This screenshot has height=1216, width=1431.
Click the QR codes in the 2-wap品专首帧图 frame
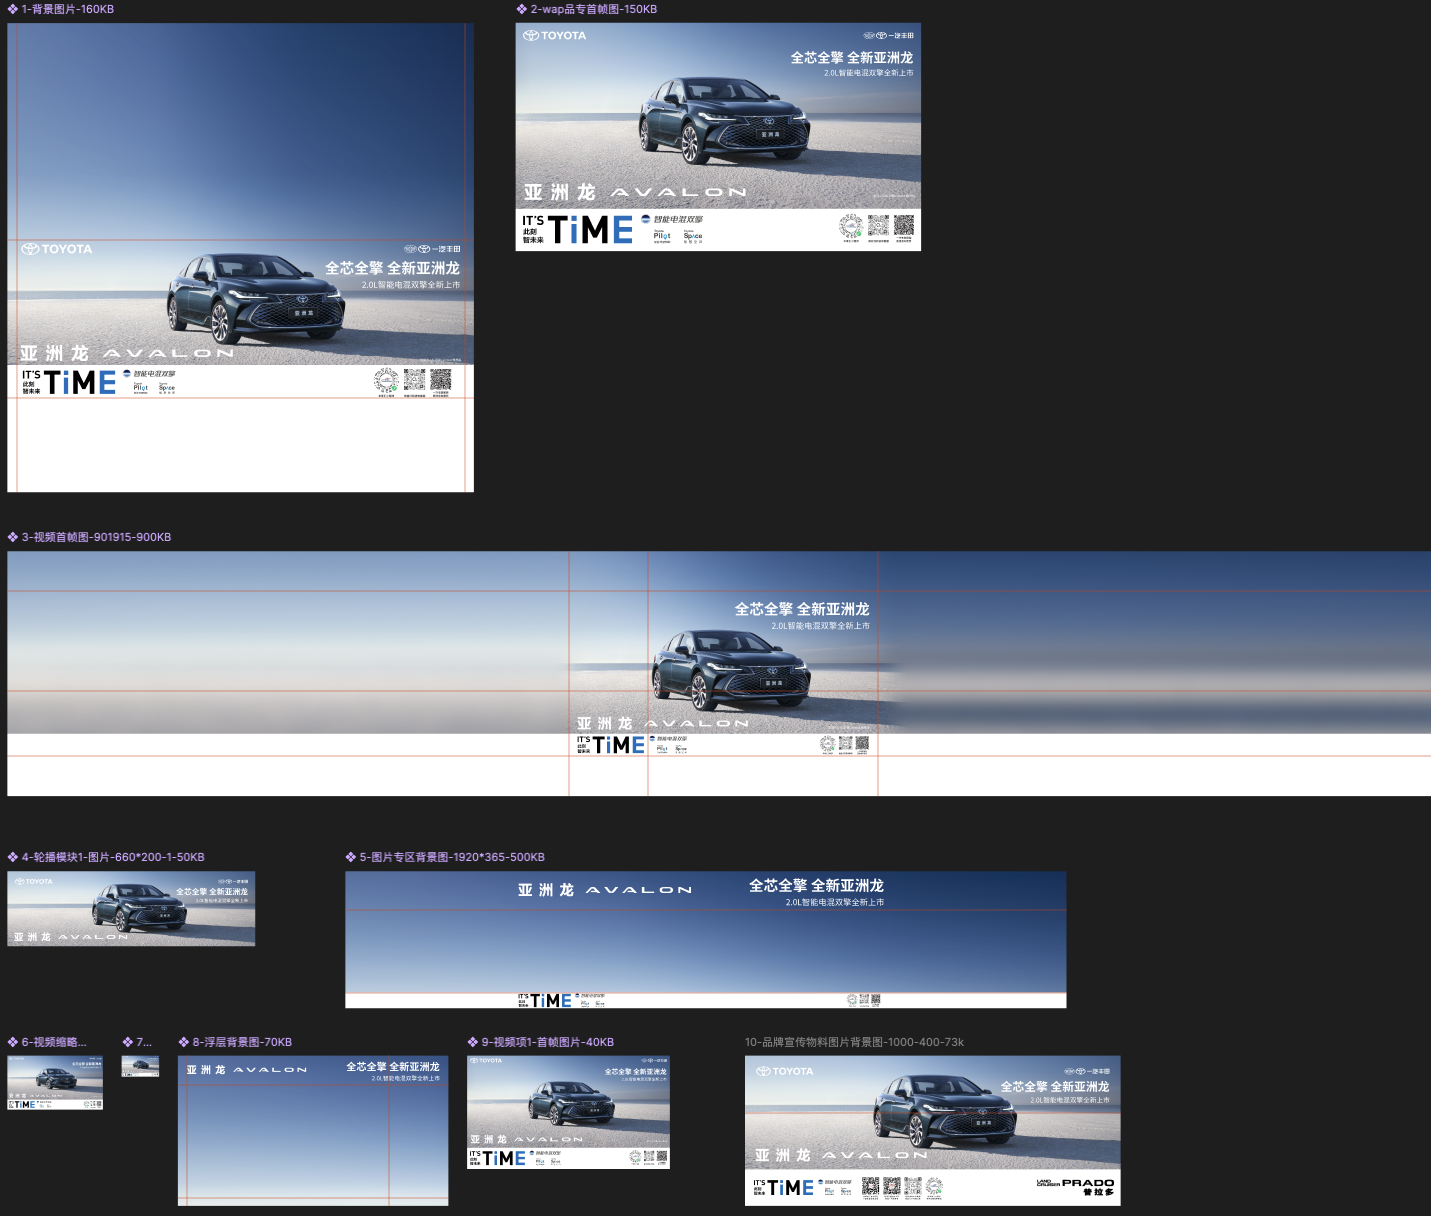(878, 227)
